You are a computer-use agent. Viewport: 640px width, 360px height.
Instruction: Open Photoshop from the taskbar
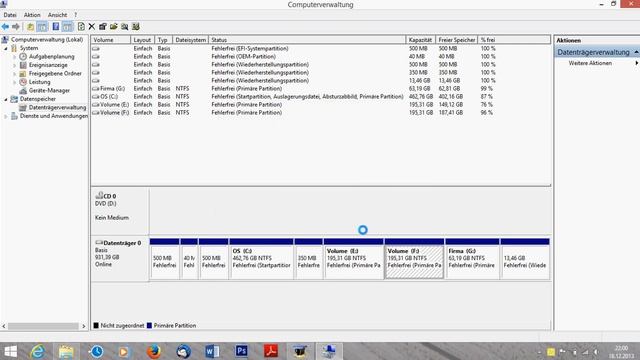(241, 351)
